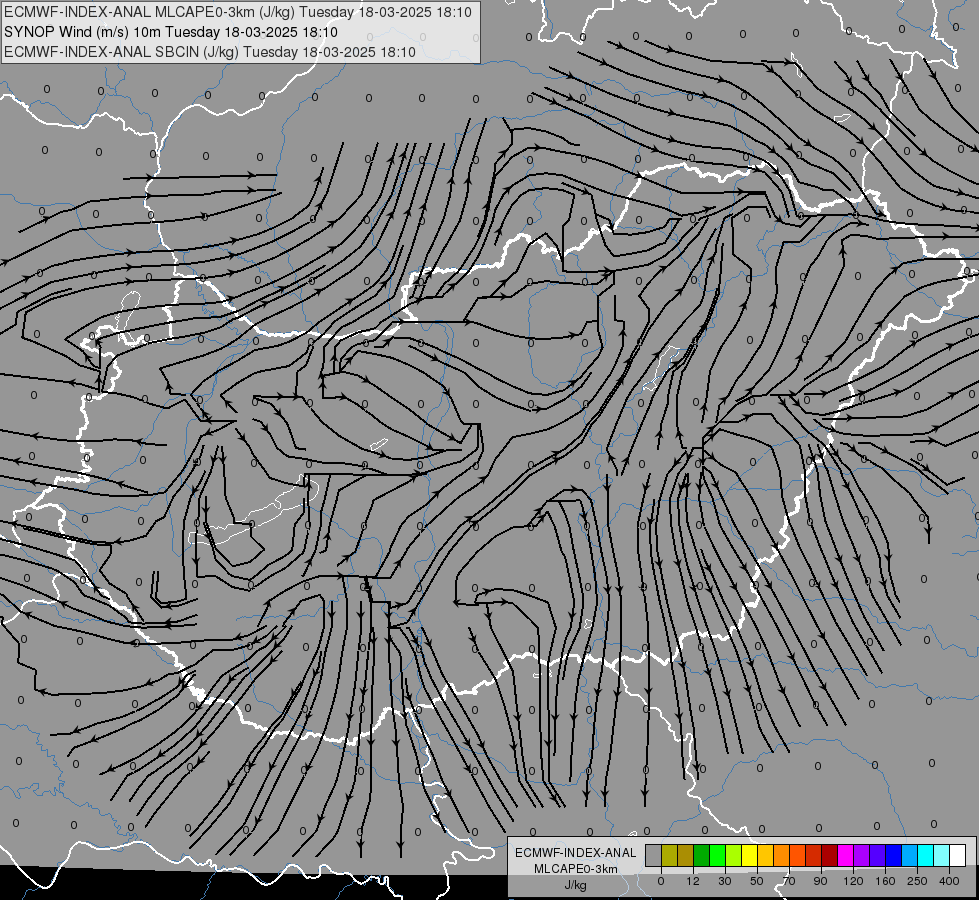Pick the dark red legend swatch

(x=830, y=855)
